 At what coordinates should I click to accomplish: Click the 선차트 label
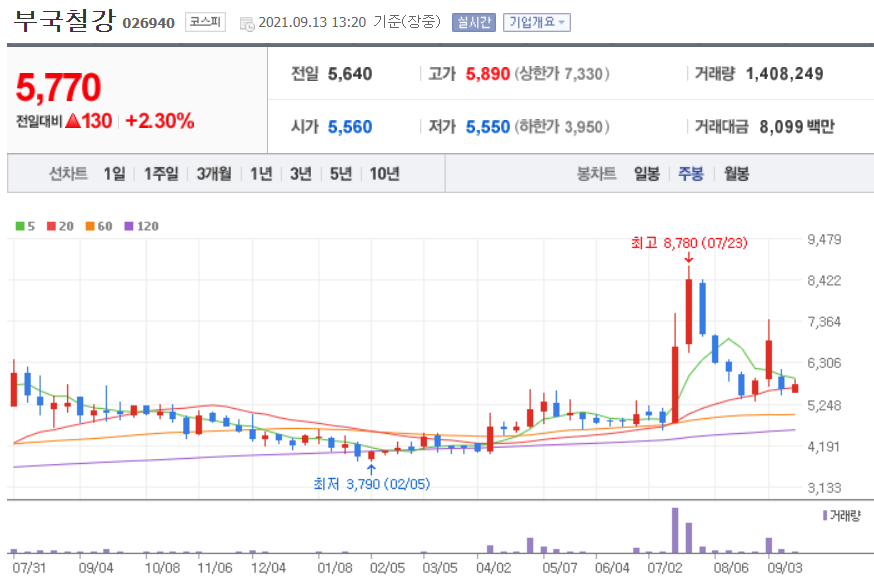[x=68, y=174]
